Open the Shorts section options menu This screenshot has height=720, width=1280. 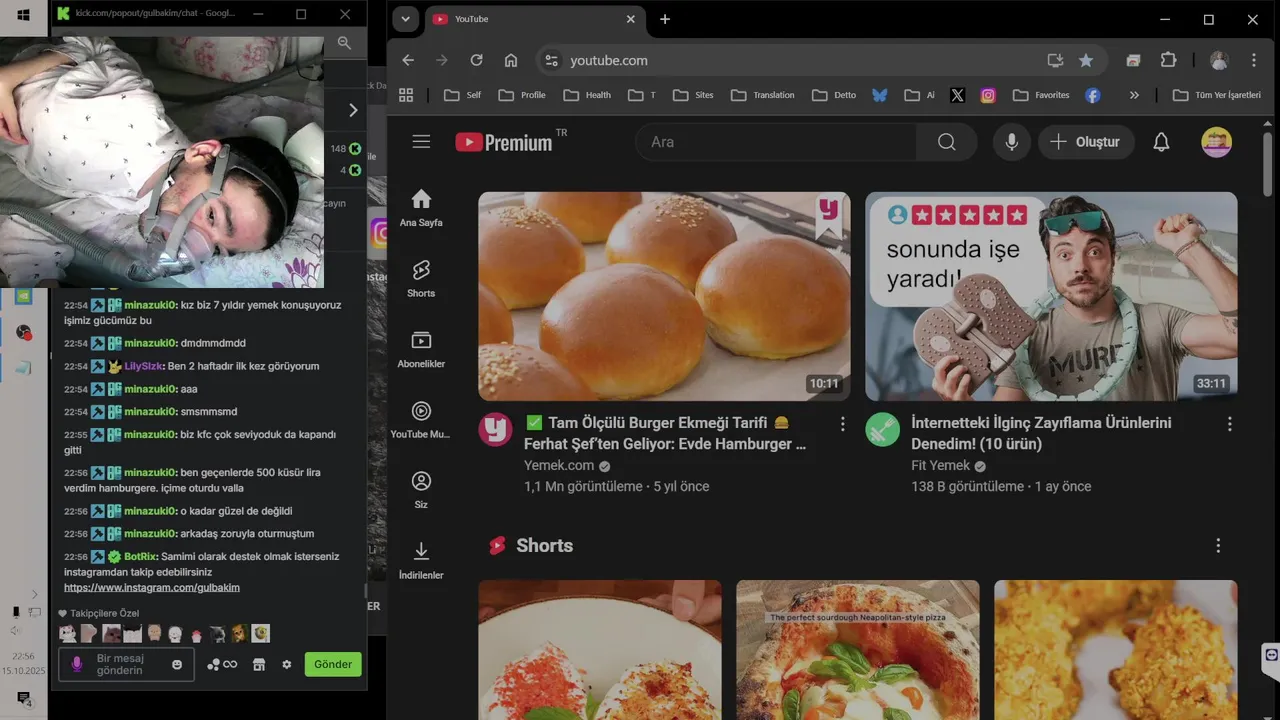[1218, 545]
